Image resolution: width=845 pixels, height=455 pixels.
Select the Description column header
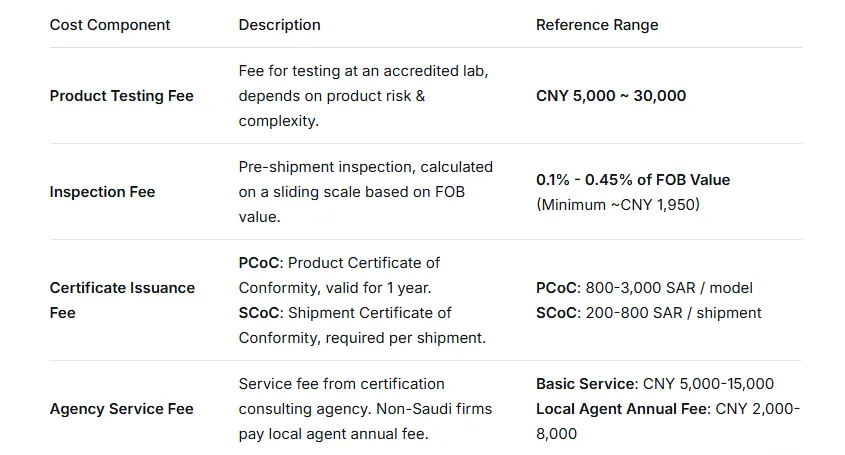pos(279,25)
